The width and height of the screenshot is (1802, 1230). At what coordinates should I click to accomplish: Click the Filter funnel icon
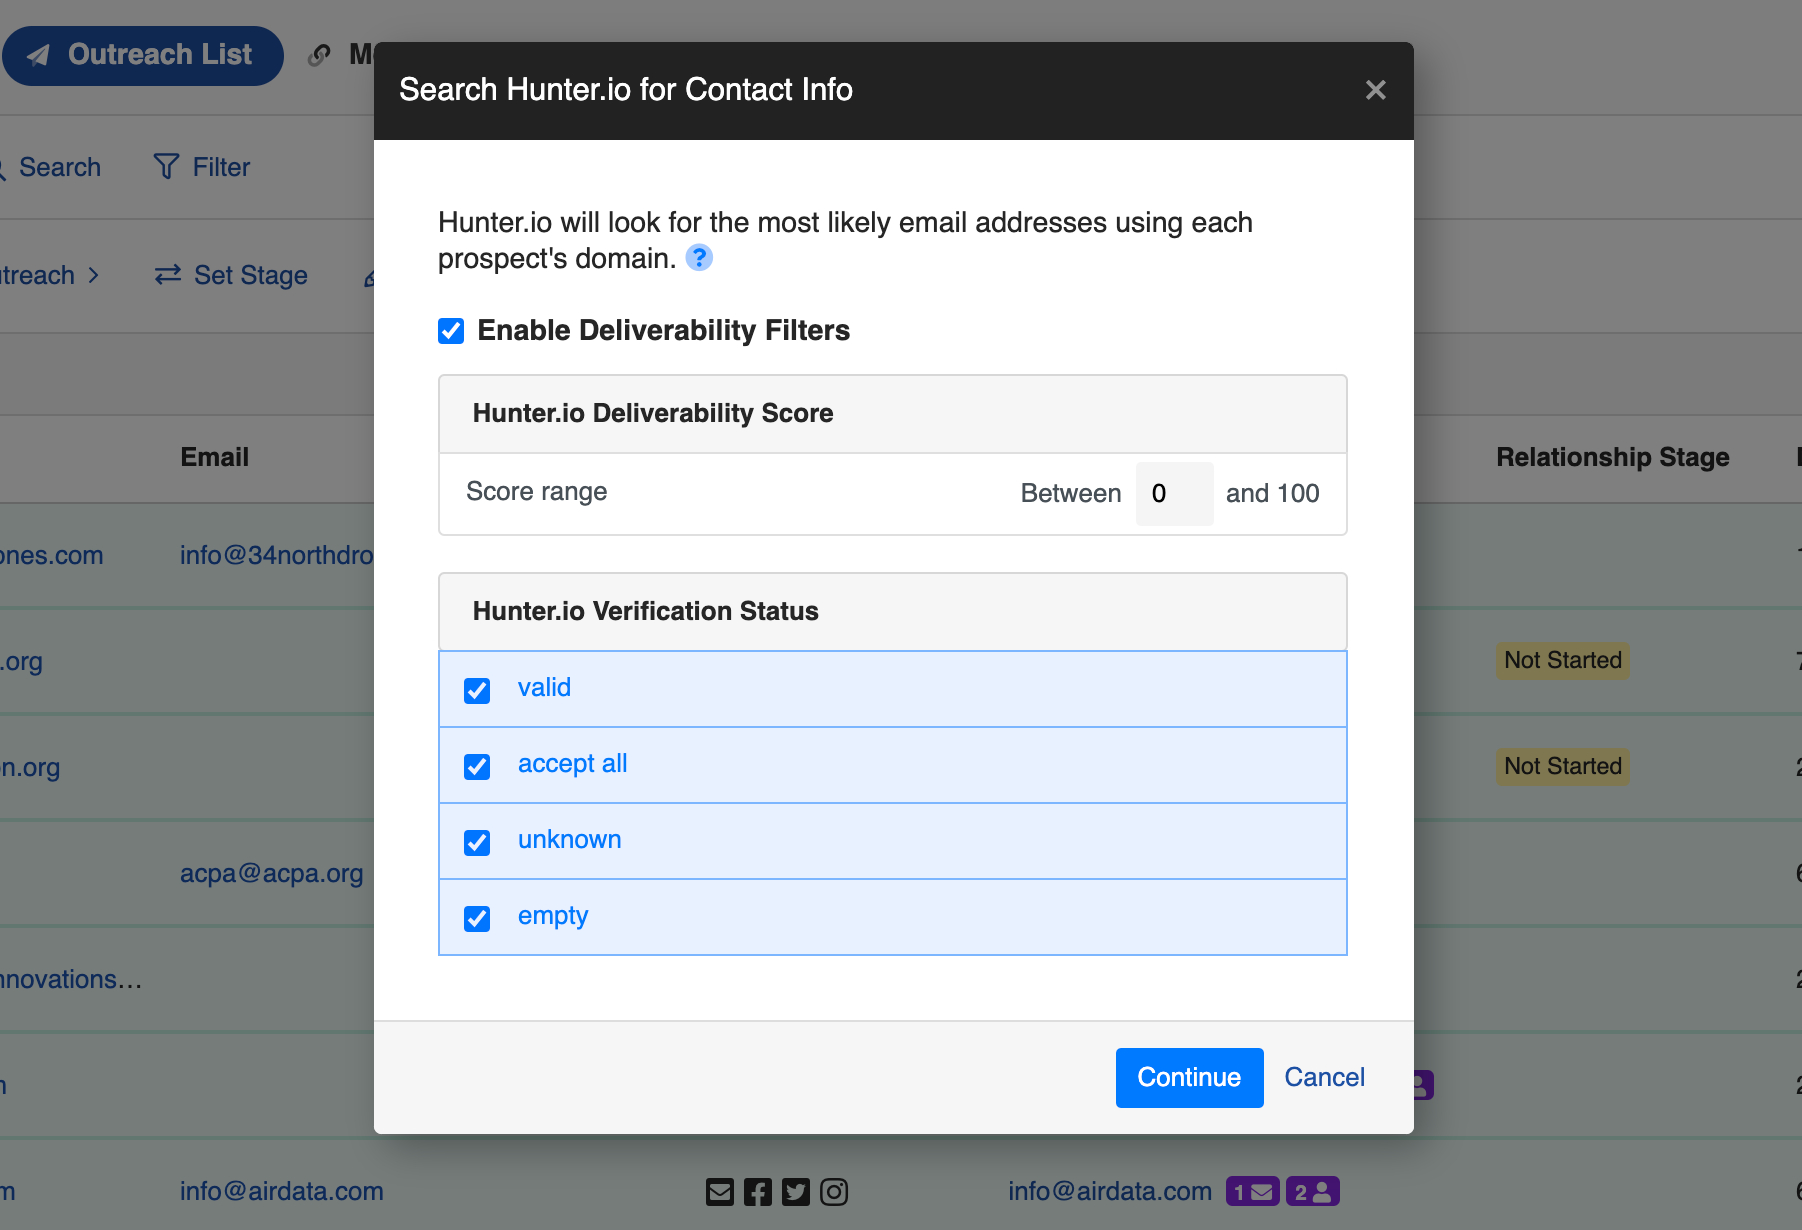click(x=167, y=167)
